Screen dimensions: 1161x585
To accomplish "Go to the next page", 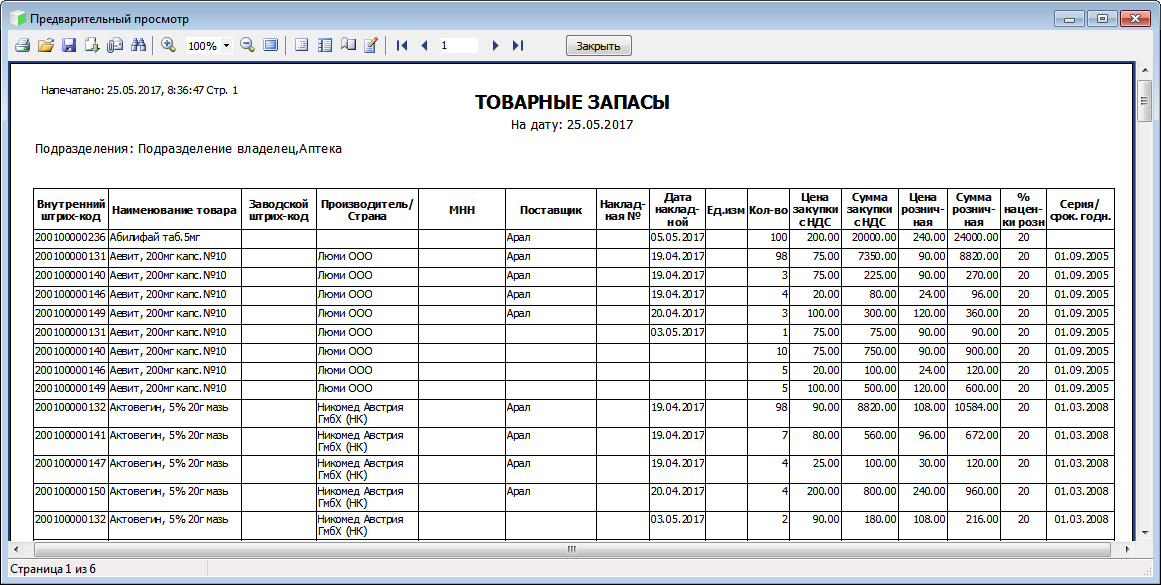I will point(495,46).
